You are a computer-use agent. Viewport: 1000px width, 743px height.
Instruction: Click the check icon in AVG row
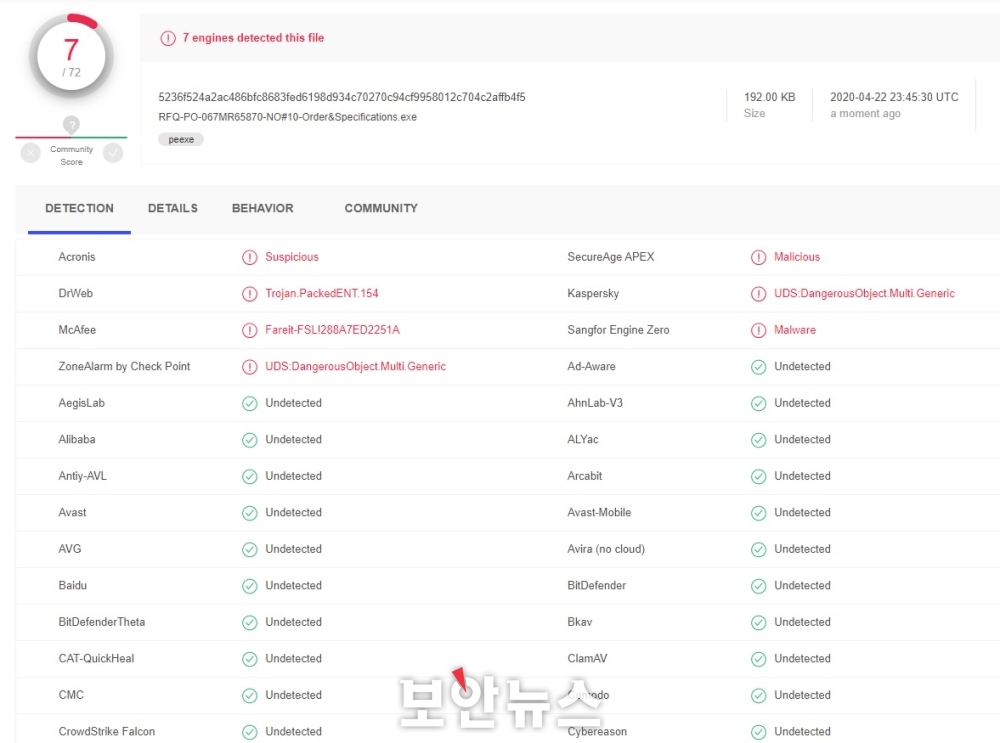pyautogui.click(x=249, y=549)
